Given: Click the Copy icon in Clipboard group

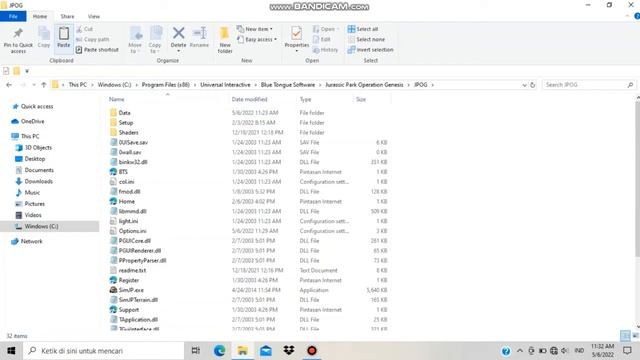Looking at the screenshot, I should (44, 33).
